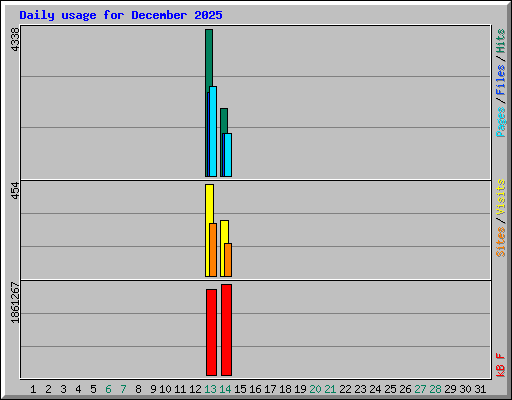
Task: Click day 21 weekend label on the x-axis
Action: [330, 389]
